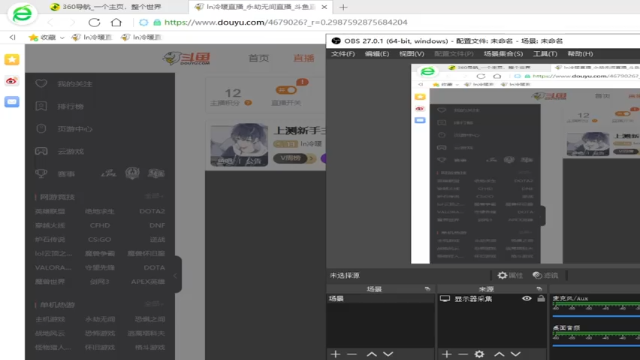This screenshot has height=360, width=640.
Task: Reload the page with refresh icon
Action: tap(94, 22)
